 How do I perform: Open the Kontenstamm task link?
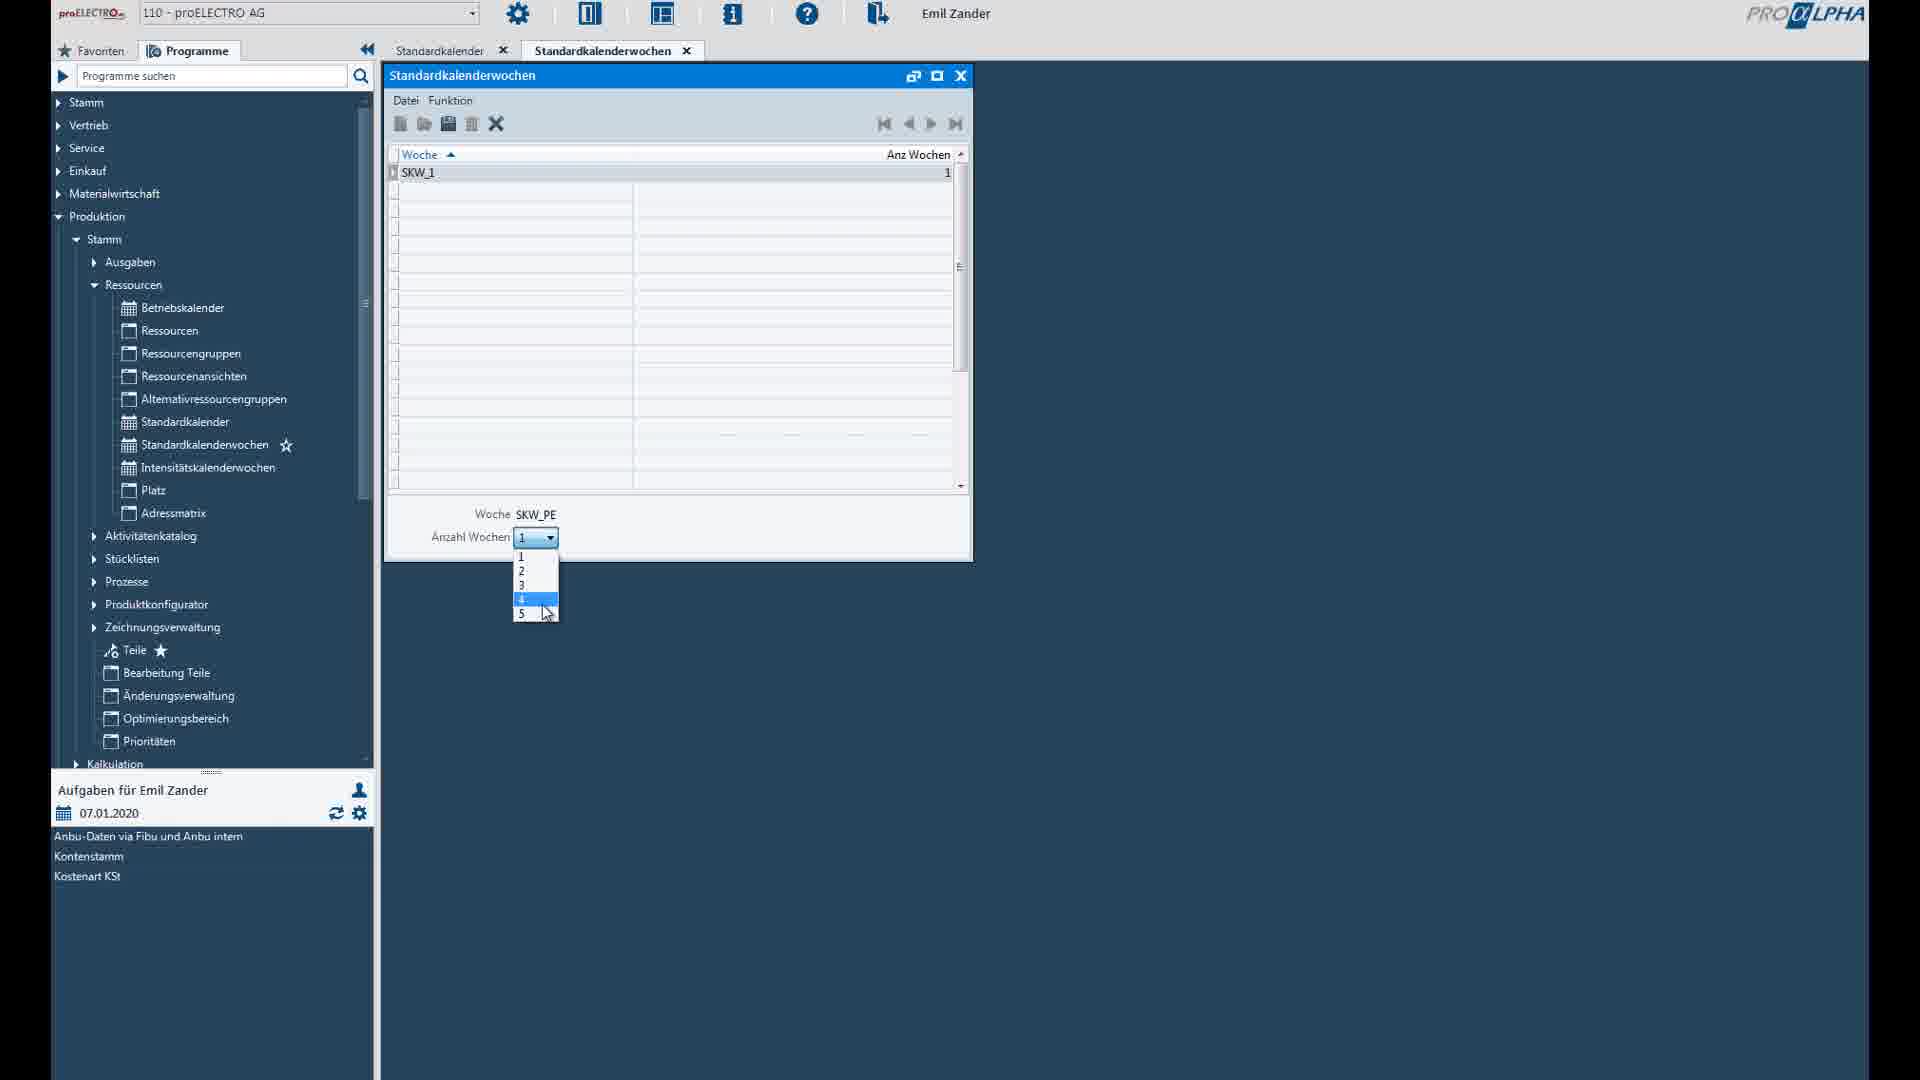(89, 857)
